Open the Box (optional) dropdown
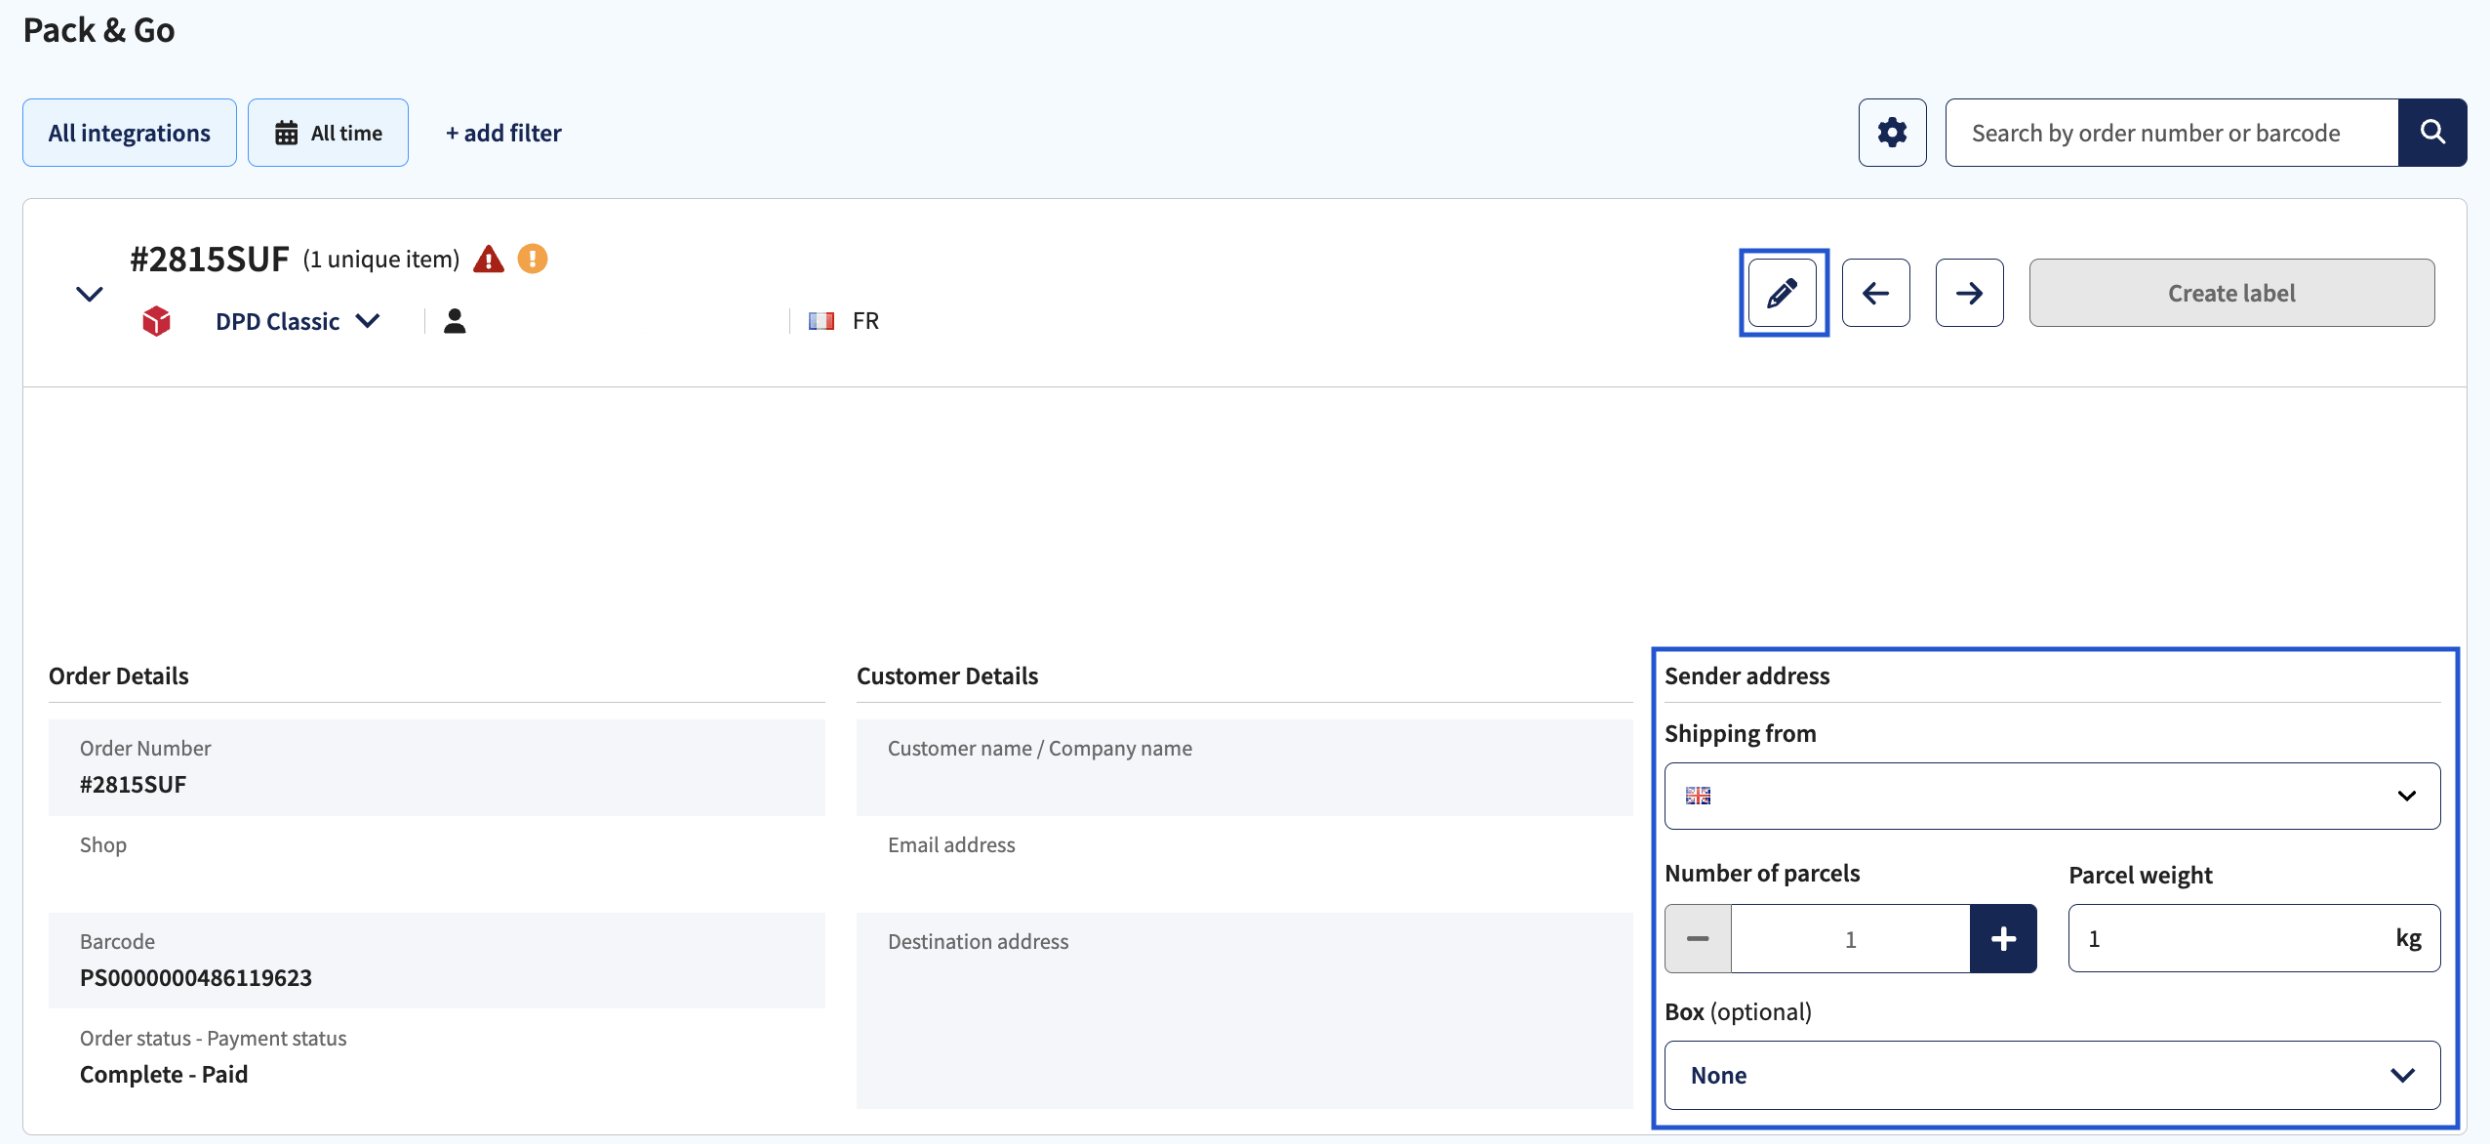 [2052, 1075]
